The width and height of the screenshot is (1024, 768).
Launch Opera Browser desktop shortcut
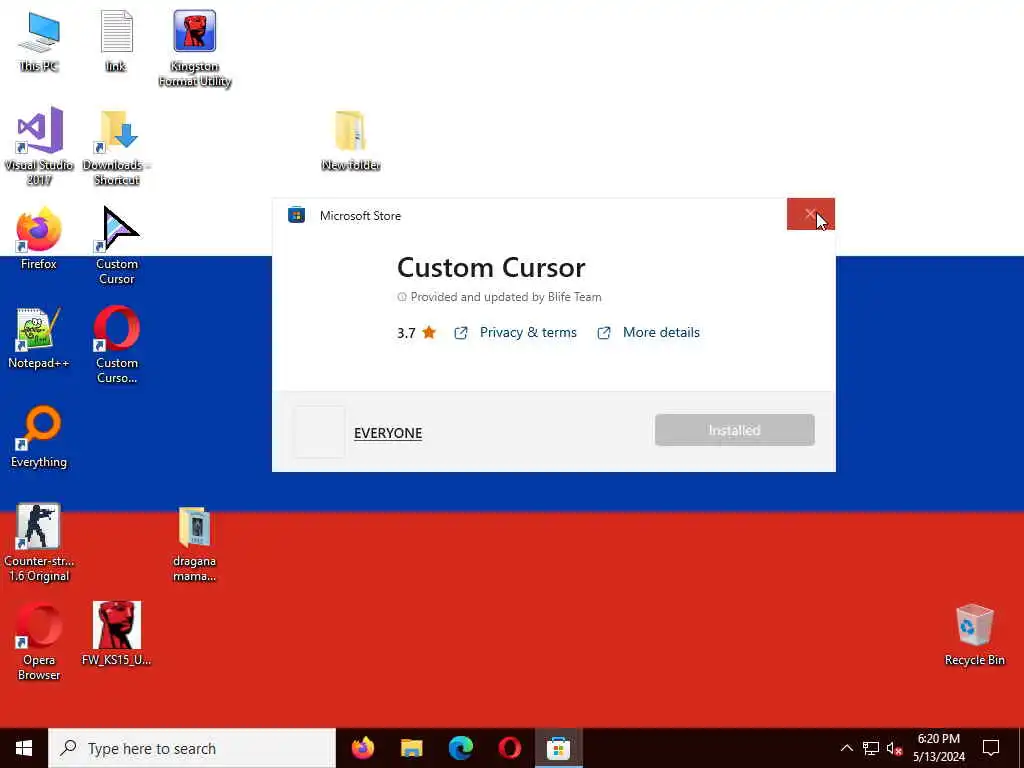tap(39, 642)
